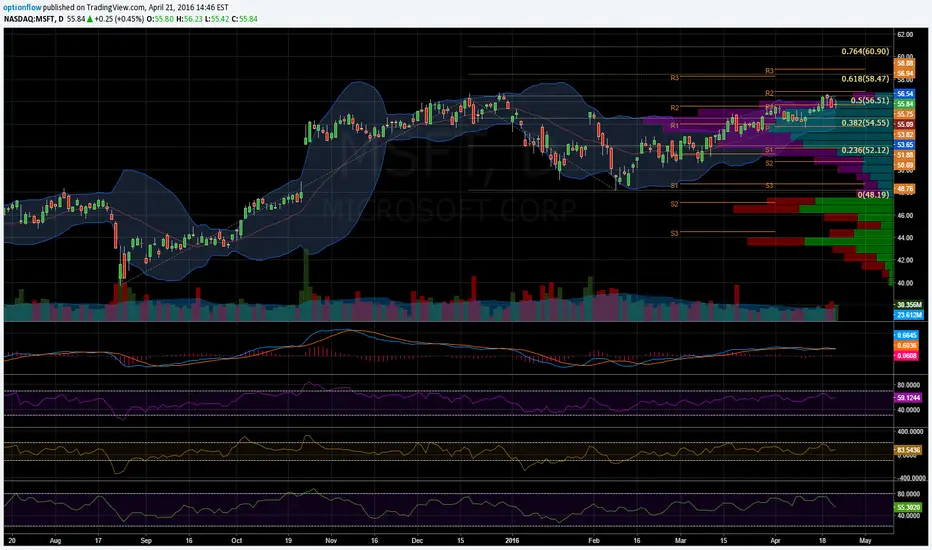Select the orange 48.76 price tag
Screen dimensions: 932x550
(x=905, y=189)
